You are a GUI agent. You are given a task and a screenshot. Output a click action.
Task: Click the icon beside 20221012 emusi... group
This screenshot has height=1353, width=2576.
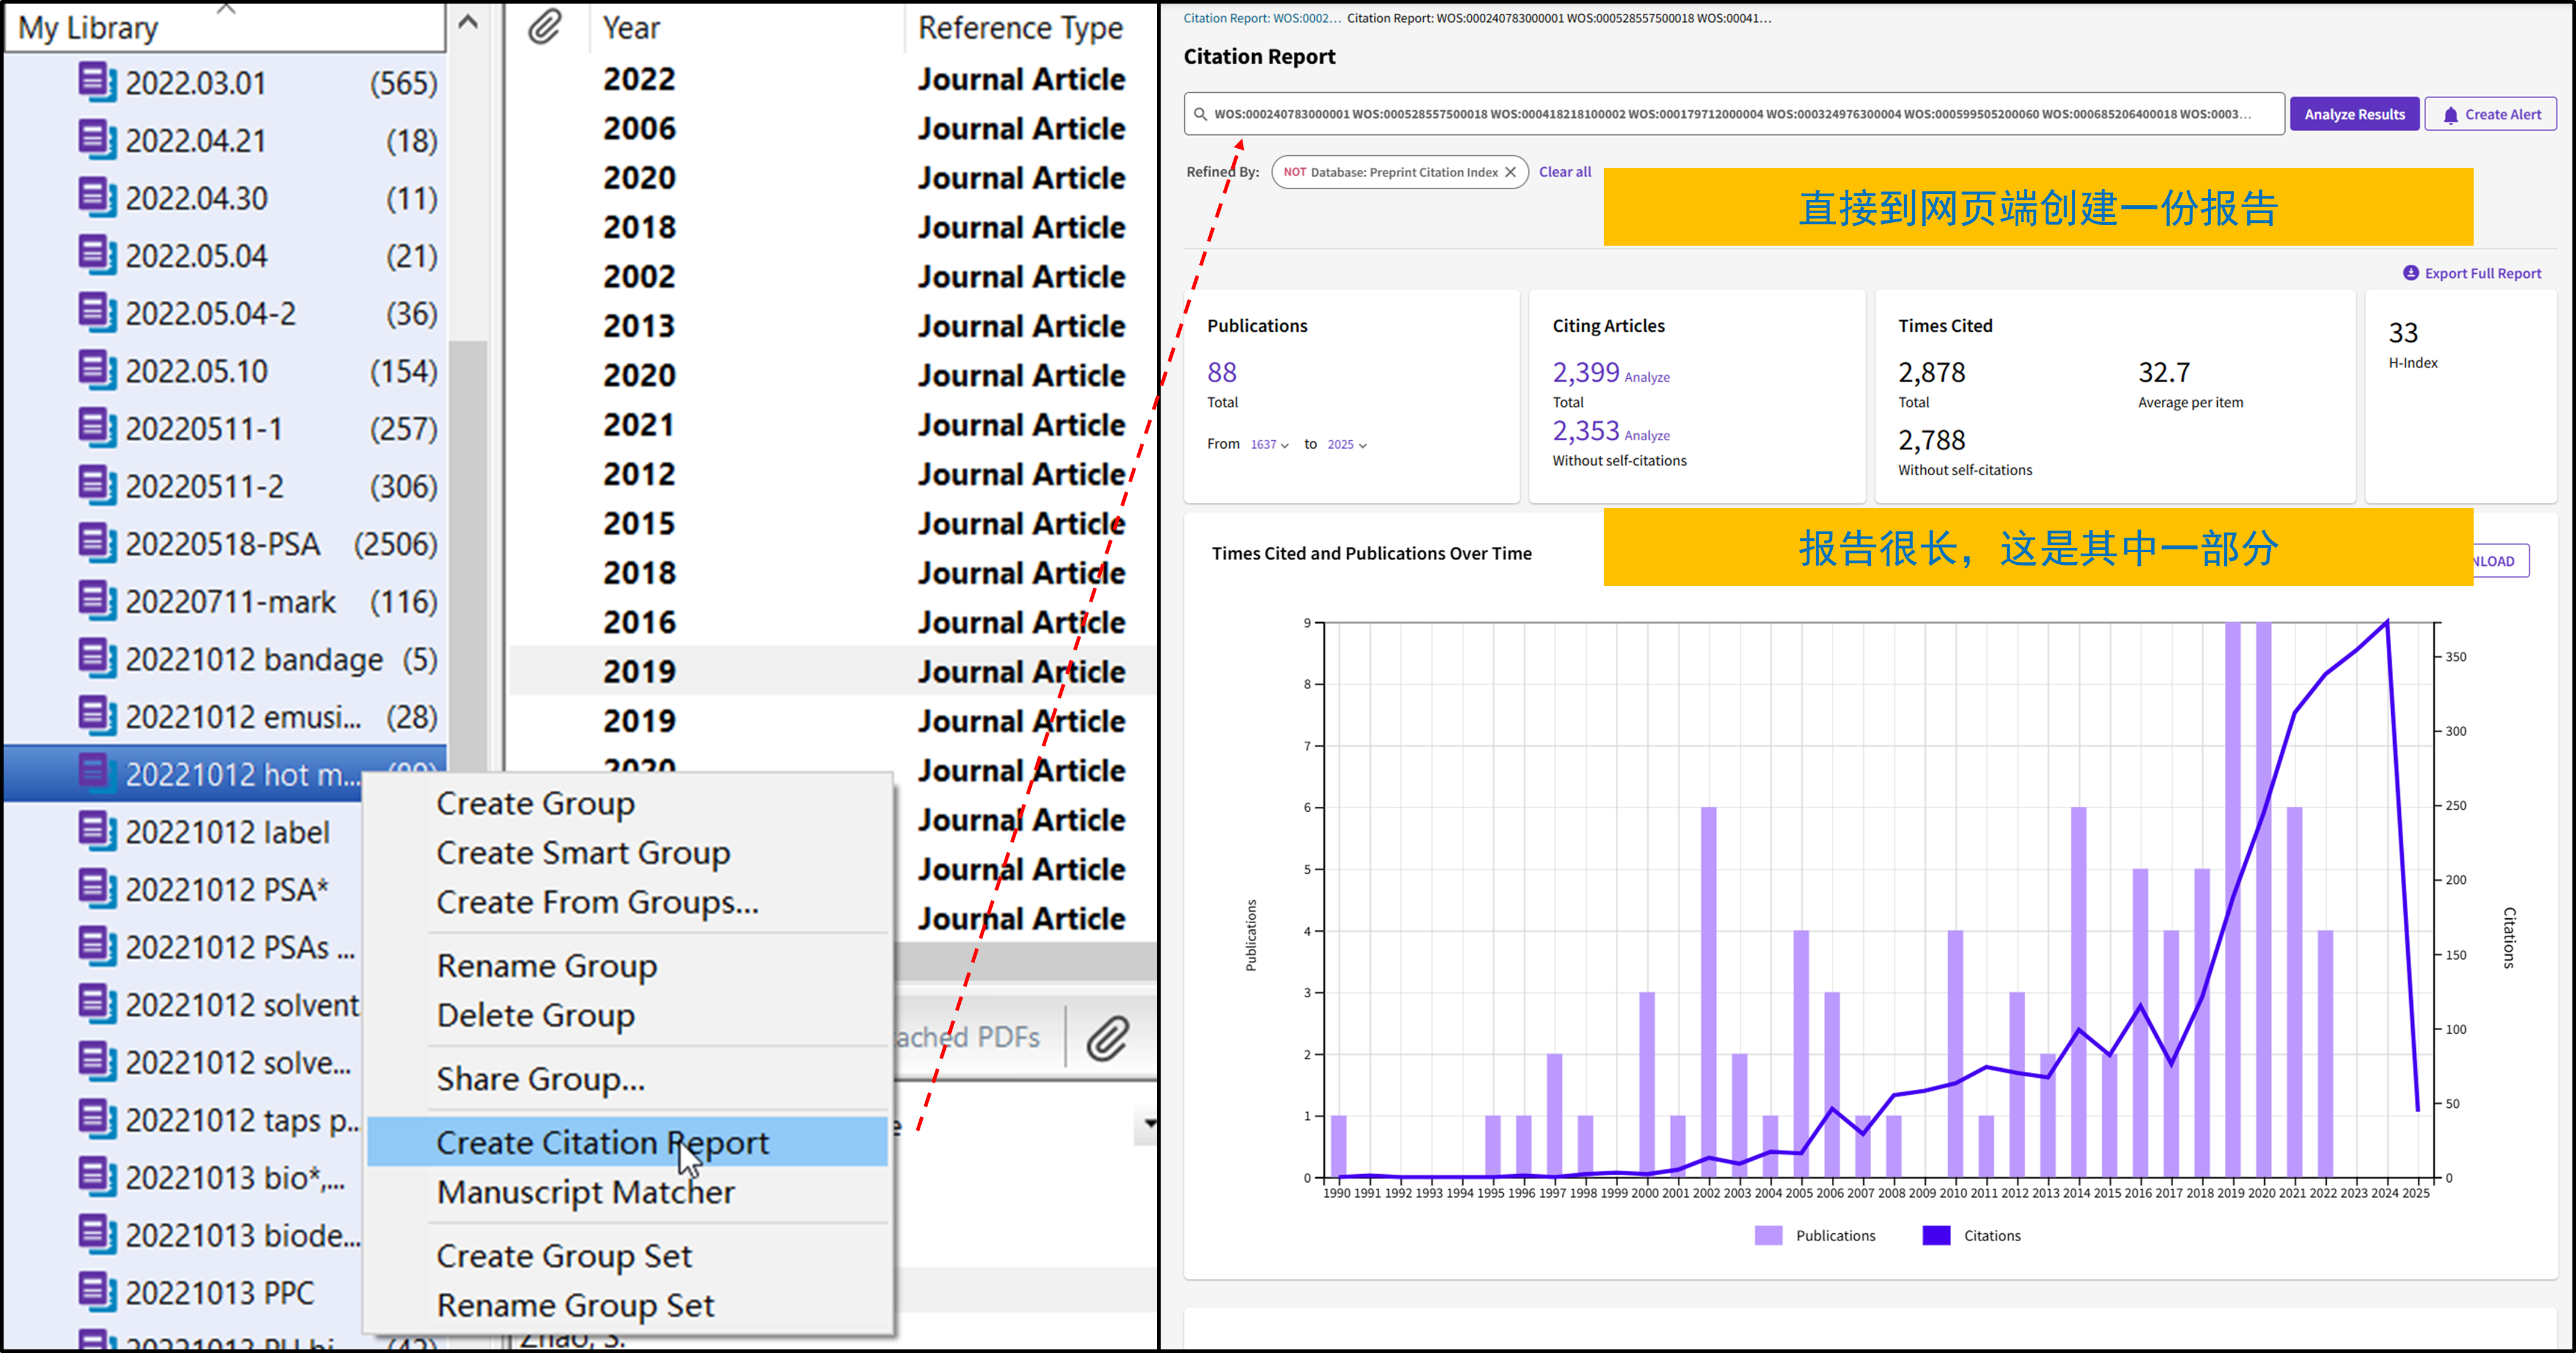pos(97,716)
